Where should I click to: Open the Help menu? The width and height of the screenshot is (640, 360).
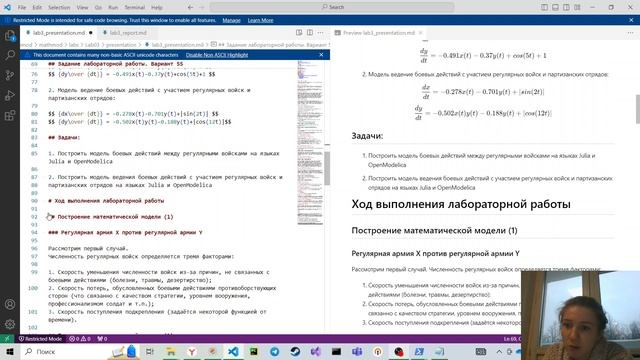[156, 7]
